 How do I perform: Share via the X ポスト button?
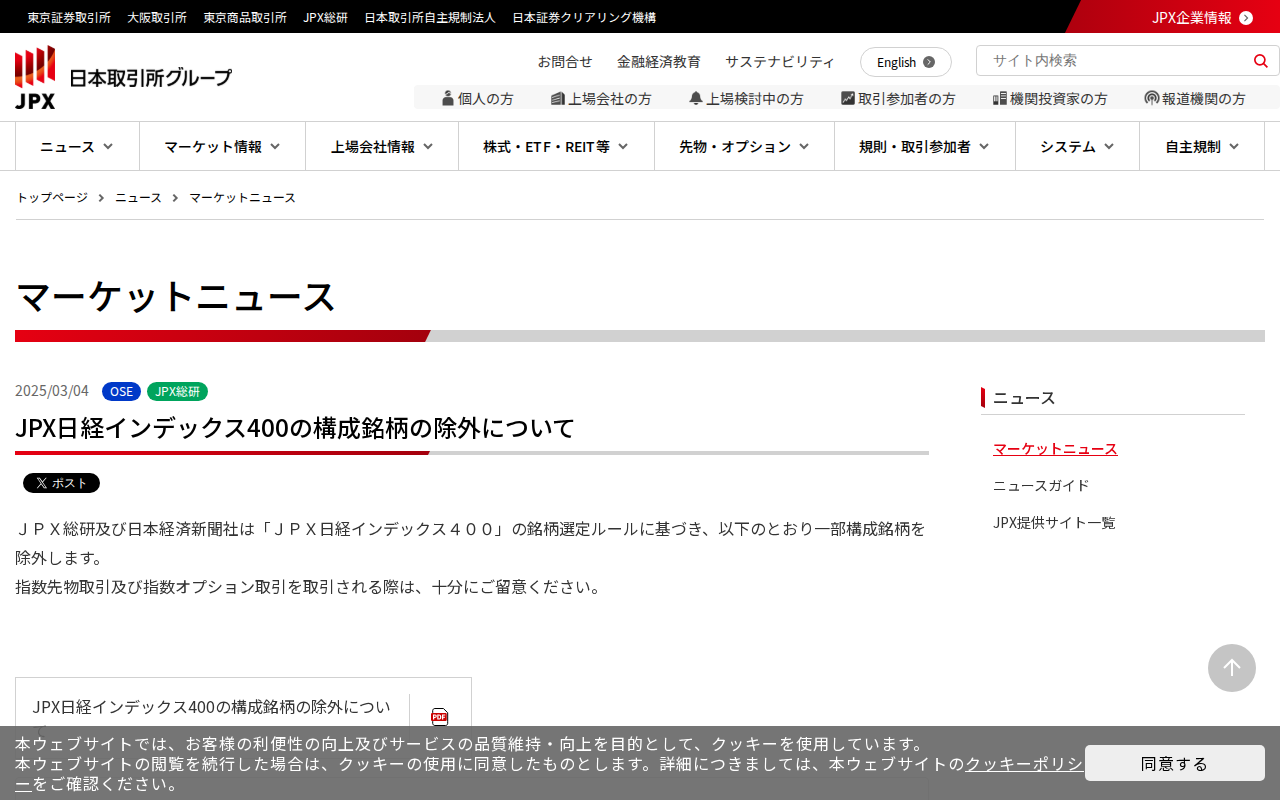(61, 483)
